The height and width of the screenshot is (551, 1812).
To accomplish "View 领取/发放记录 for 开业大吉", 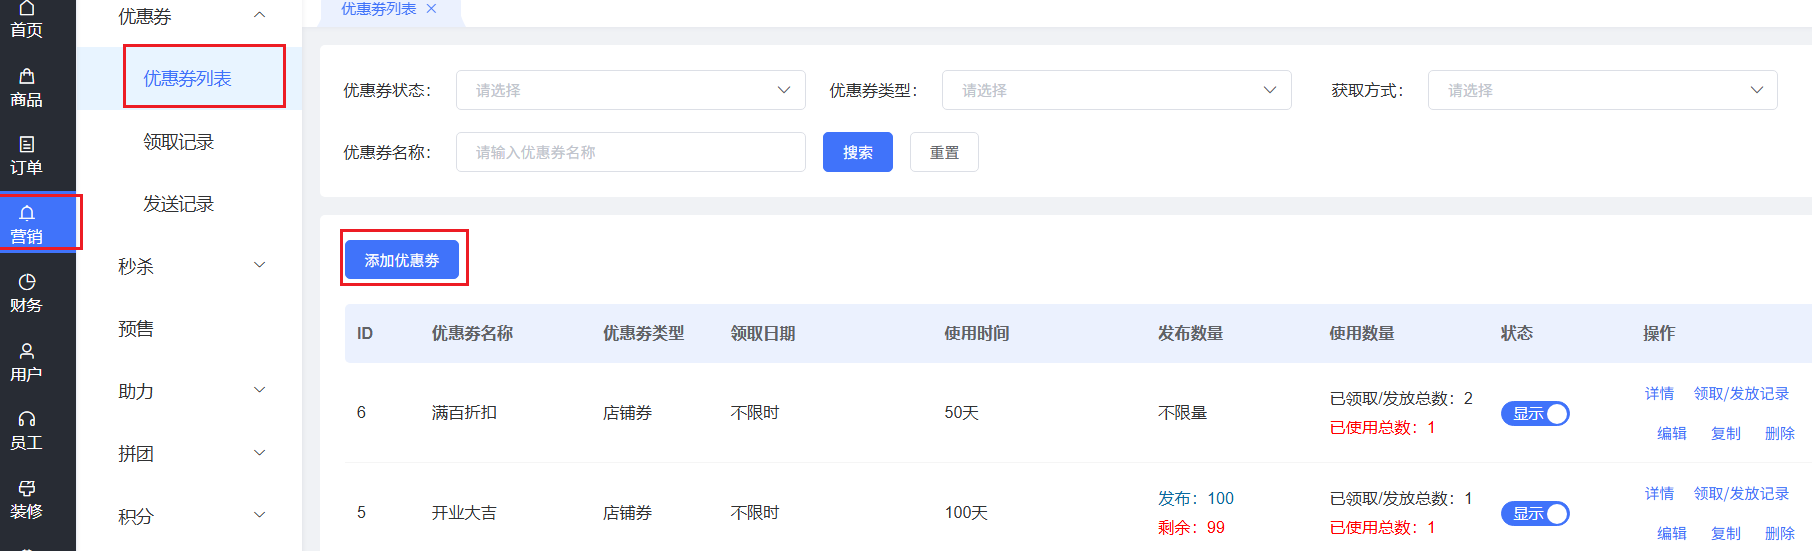I will [1741, 494].
